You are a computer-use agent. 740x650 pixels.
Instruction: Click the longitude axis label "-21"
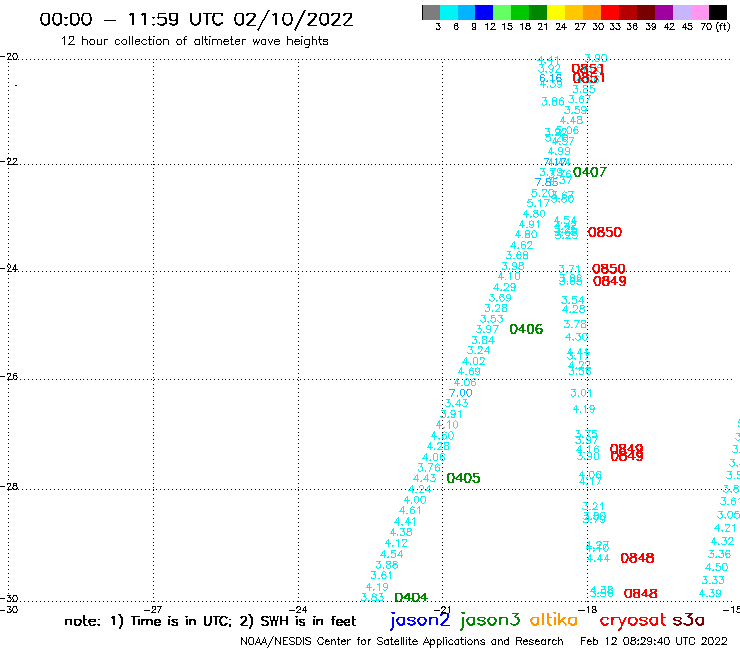point(442,609)
